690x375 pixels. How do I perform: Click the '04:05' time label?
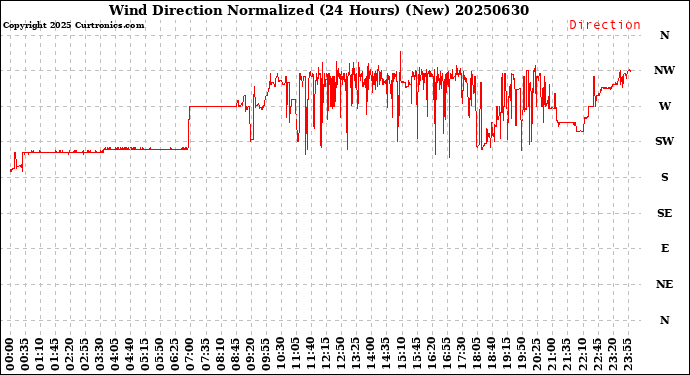point(115,354)
